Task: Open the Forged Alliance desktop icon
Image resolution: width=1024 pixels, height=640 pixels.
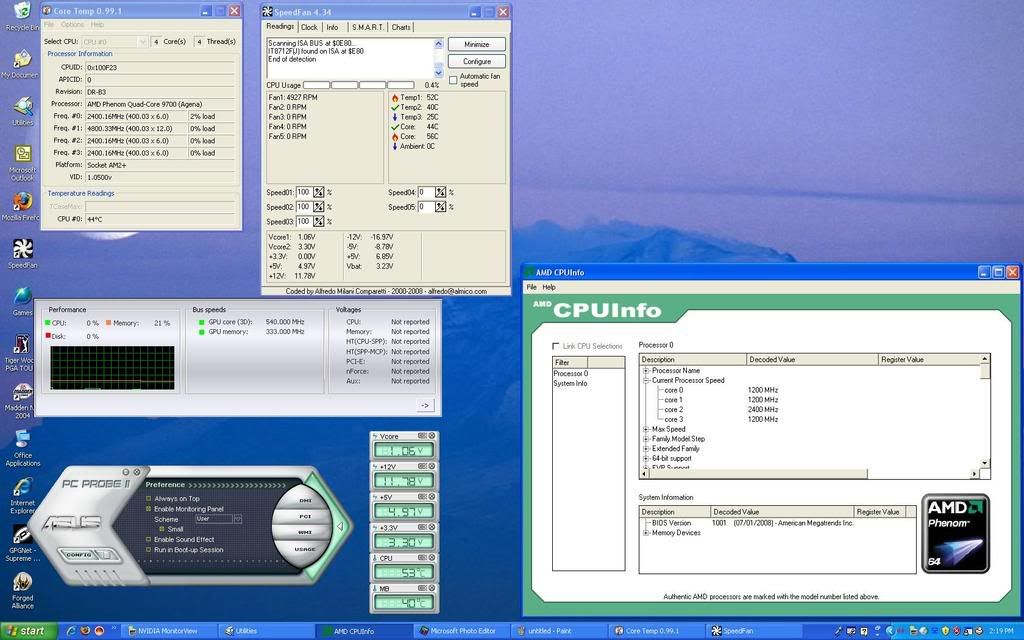Action: point(23,582)
